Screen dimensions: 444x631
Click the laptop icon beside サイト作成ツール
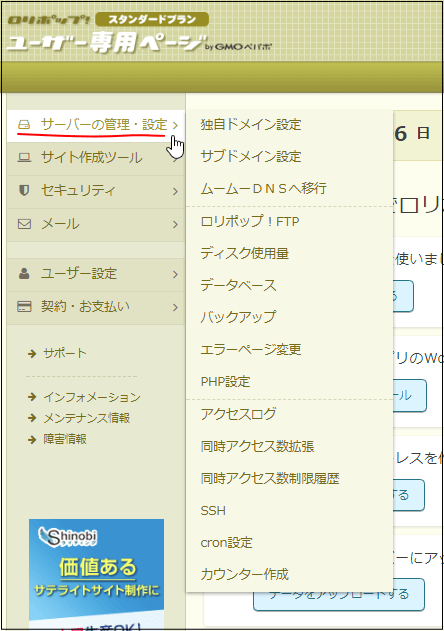(x=24, y=157)
